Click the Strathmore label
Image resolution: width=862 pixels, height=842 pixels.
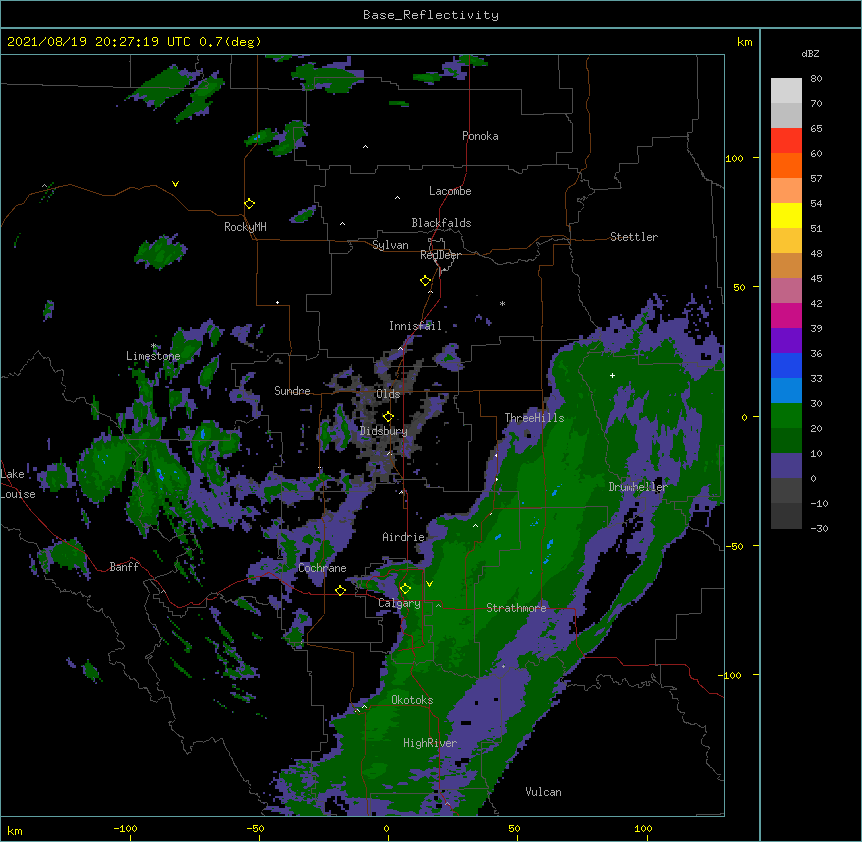coord(516,608)
